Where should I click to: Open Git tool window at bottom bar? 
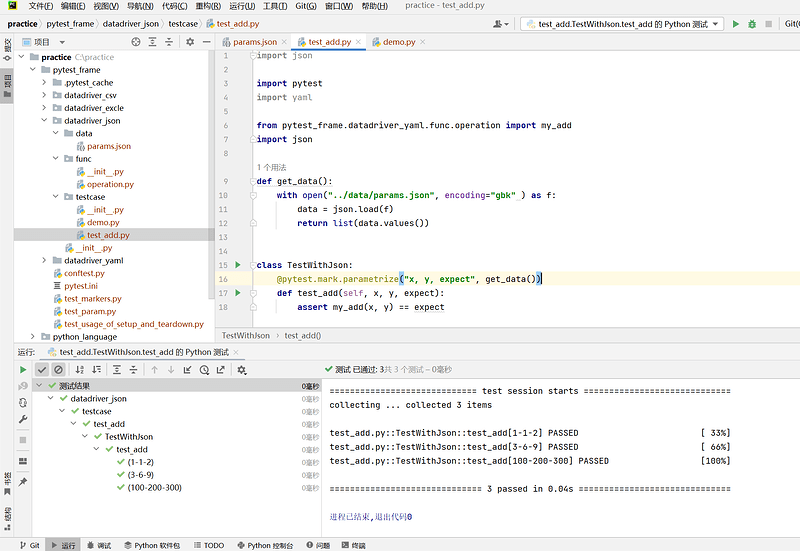point(30,545)
